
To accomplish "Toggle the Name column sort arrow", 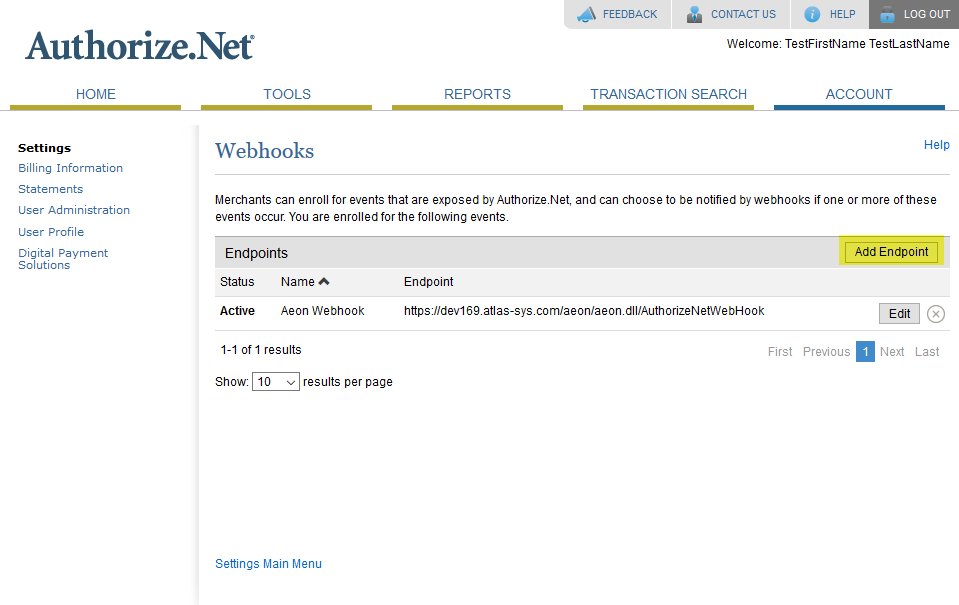I will (322, 281).
